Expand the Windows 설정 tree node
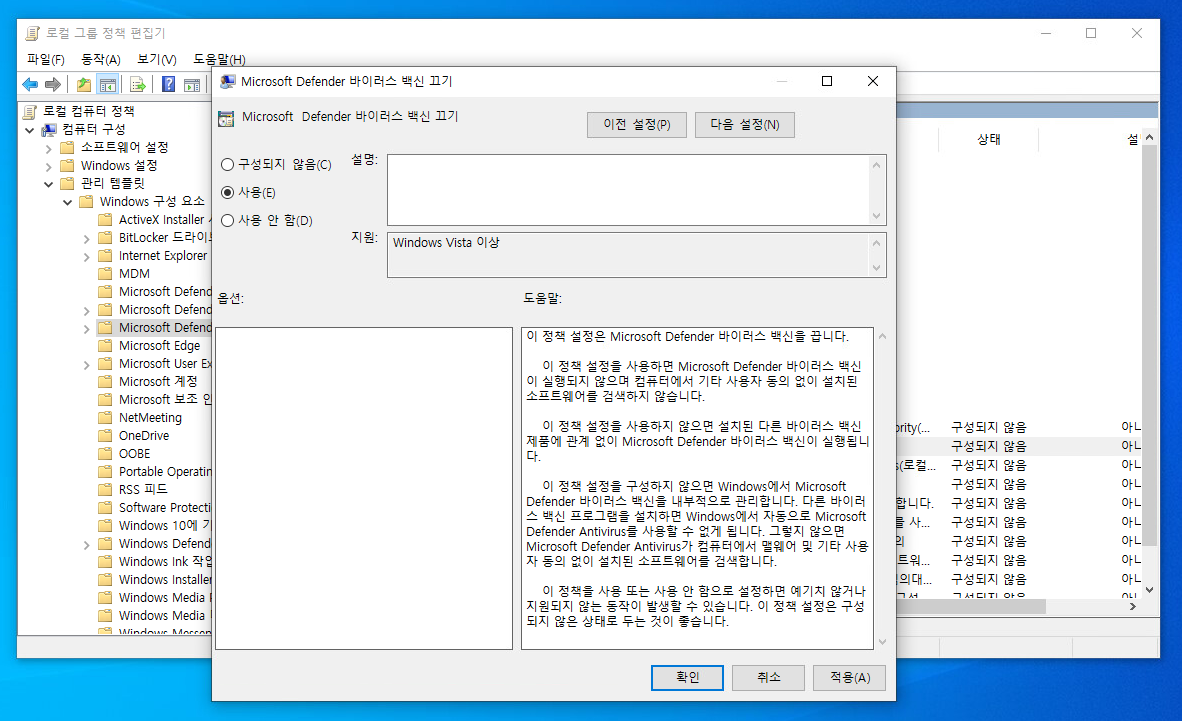This screenshot has width=1182, height=721. (48, 166)
